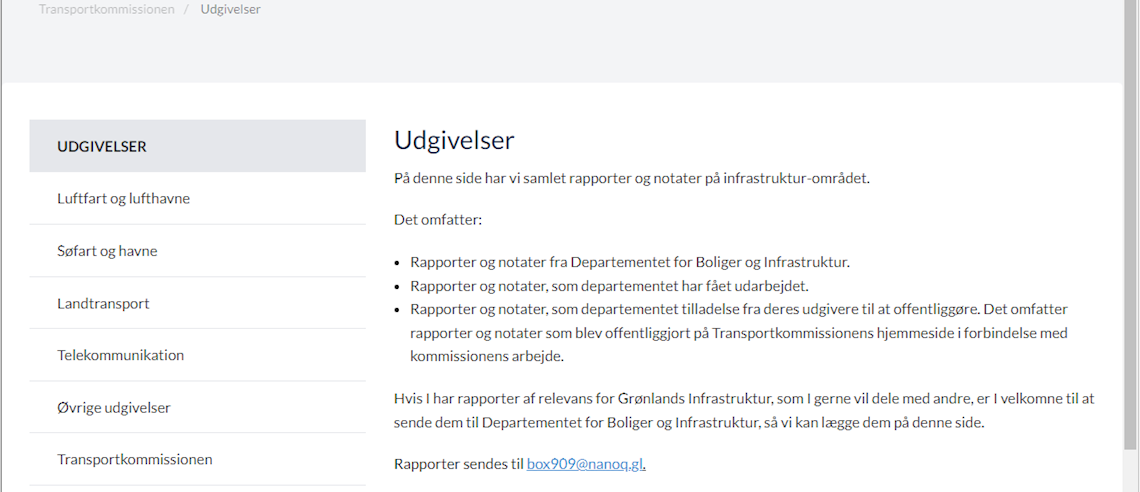1140x492 pixels.
Task: Click the bullet ending 'har fået udarbejdet'
Action: click(608, 285)
